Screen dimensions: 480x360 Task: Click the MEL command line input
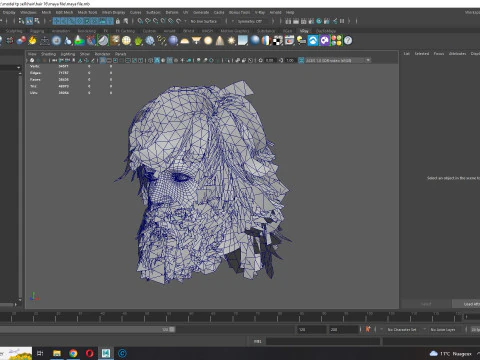coord(323,341)
